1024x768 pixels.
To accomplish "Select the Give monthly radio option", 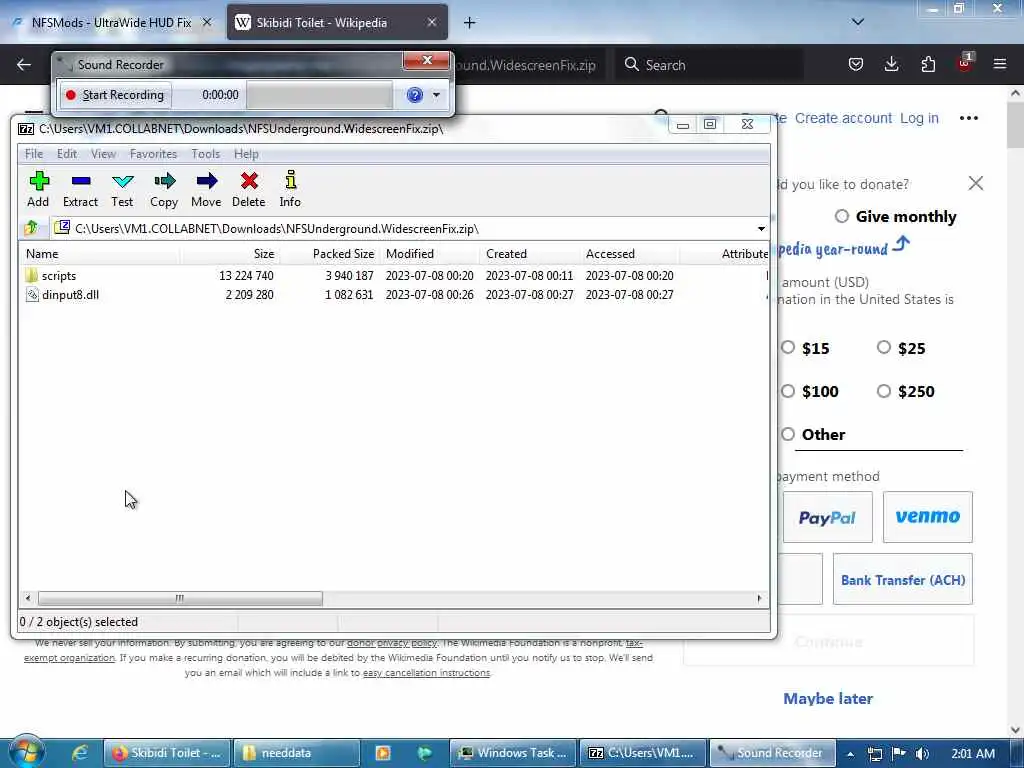I will pyautogui.click(x=842, y=216).
